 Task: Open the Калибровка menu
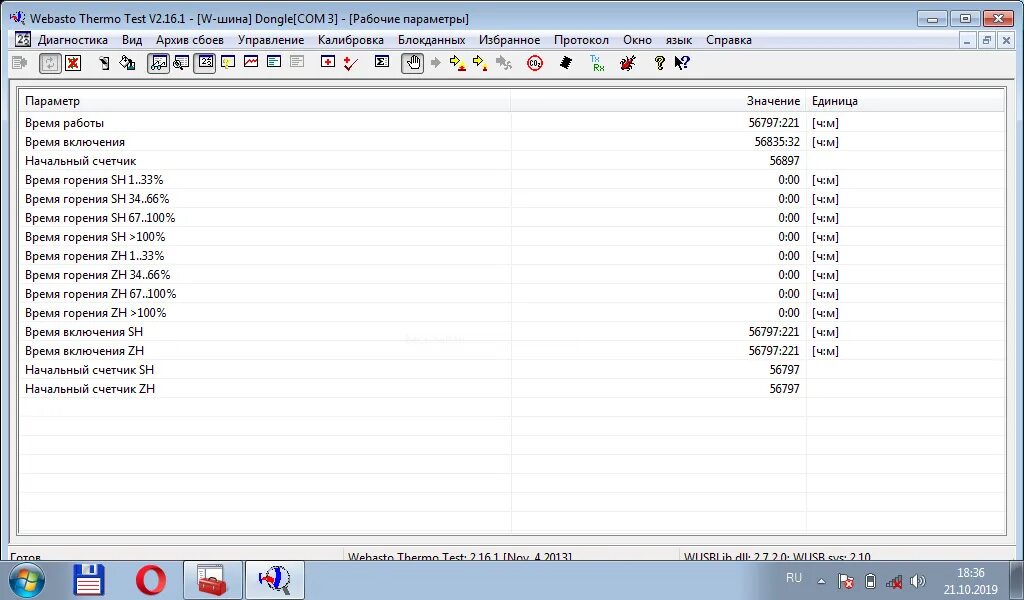point(351,40)
